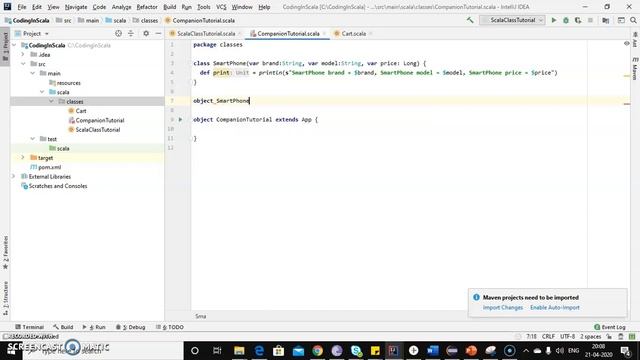Click 2 spaces indent setting
This screenshot has width=640, height=360.
(x=591, y=337)
